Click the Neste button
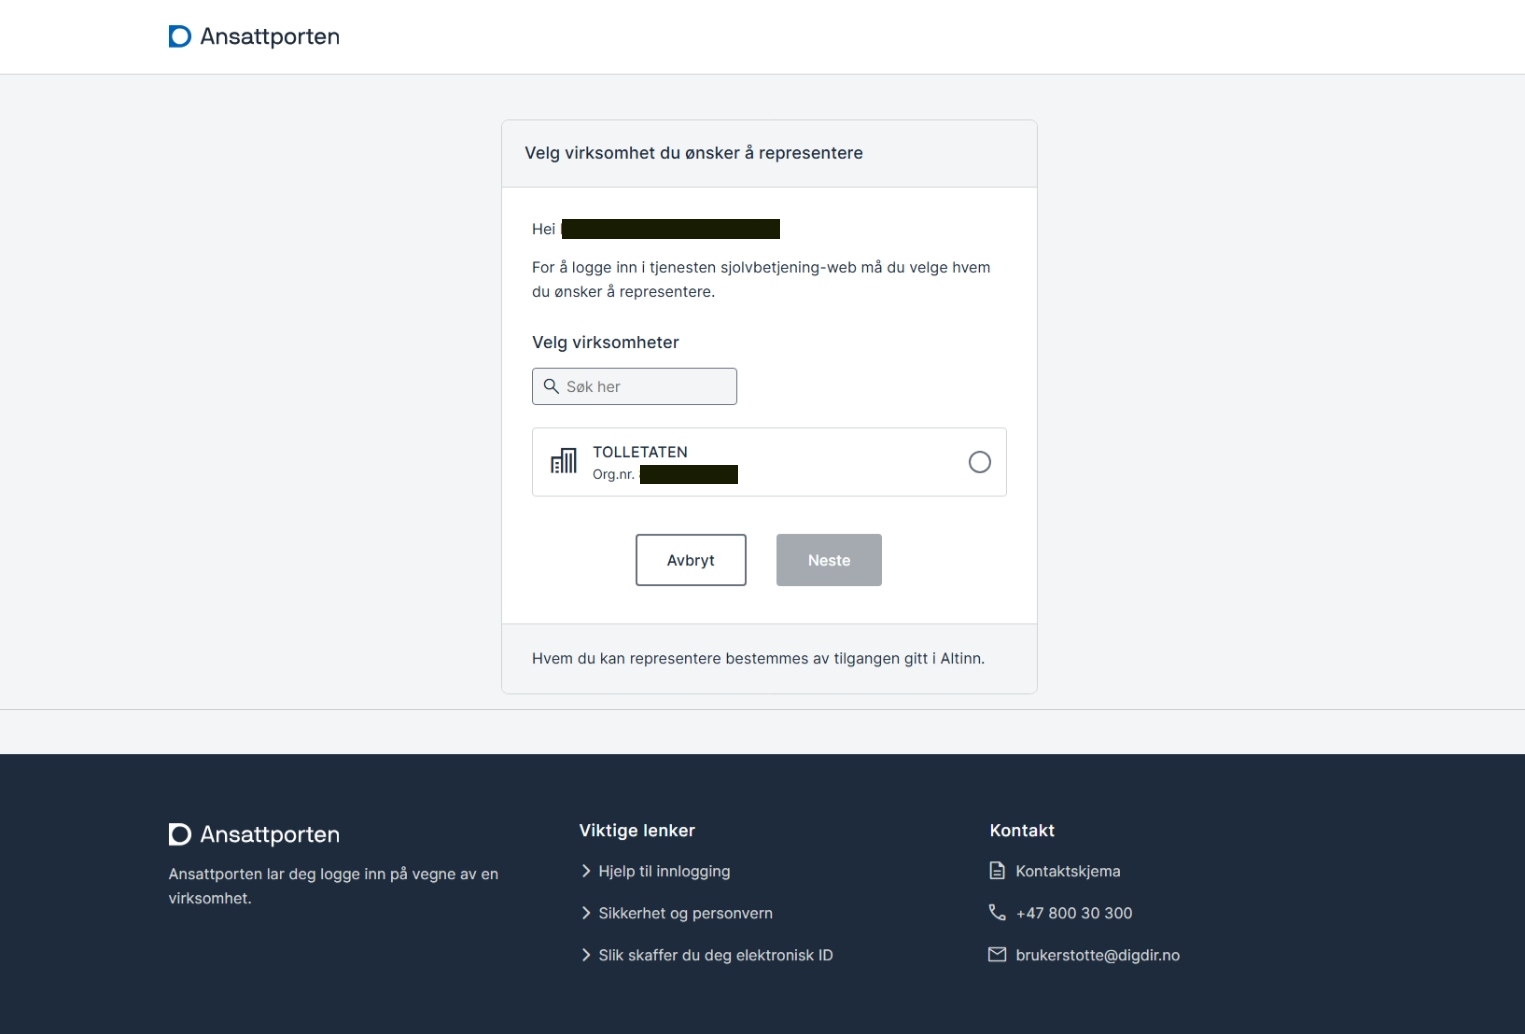 [829, 560]
